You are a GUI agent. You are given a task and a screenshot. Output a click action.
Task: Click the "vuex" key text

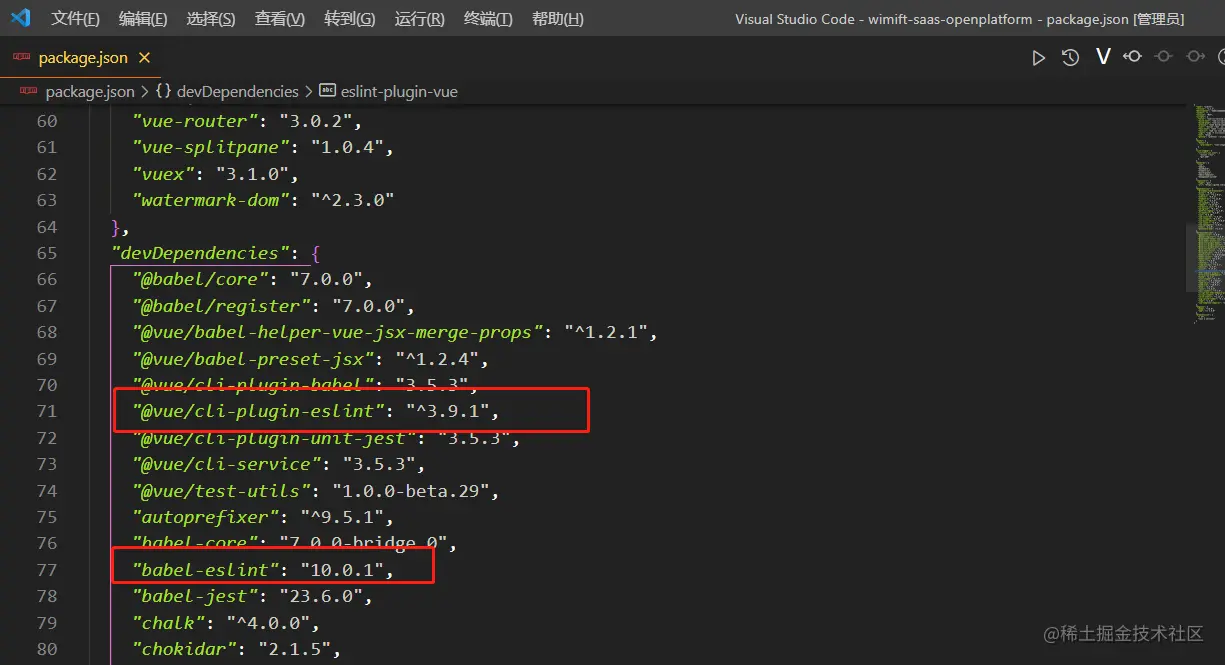[164, 174]
